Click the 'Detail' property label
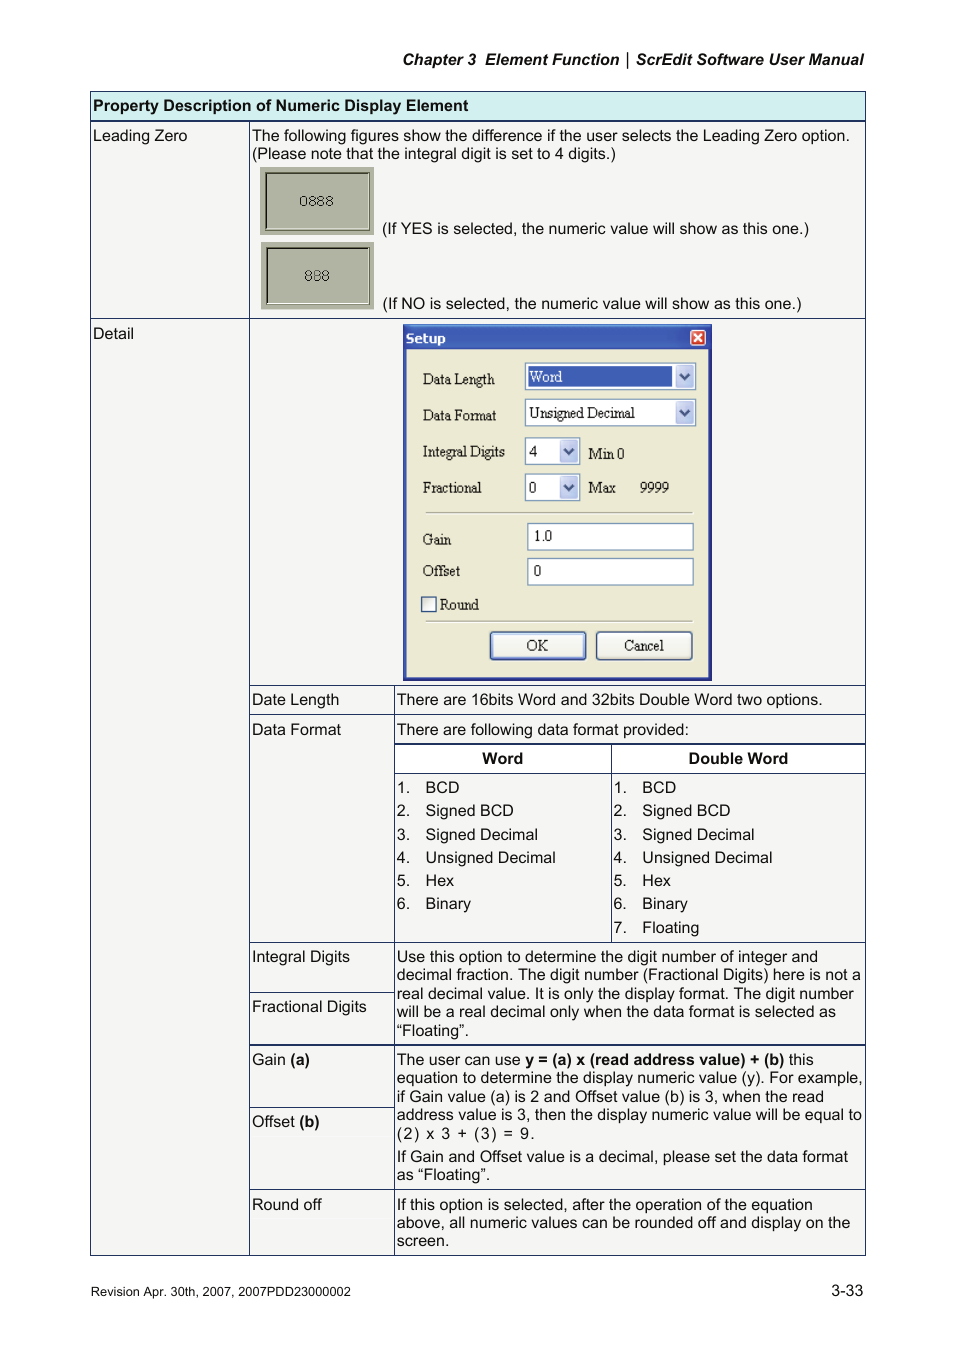Image resolution: width=954 pixels, height=1351 pixels. 113,334
